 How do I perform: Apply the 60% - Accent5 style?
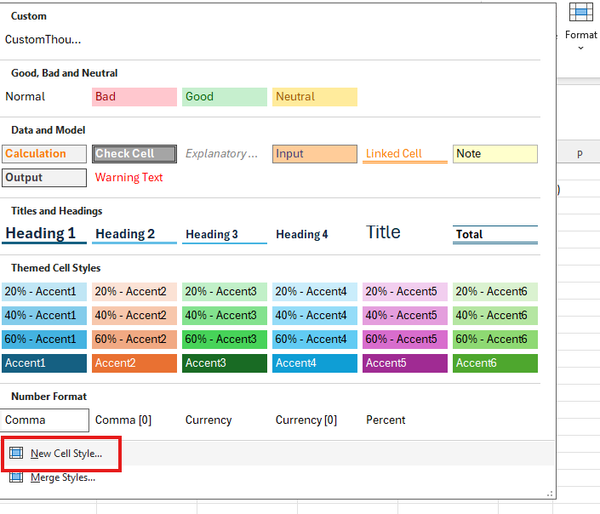404,339
